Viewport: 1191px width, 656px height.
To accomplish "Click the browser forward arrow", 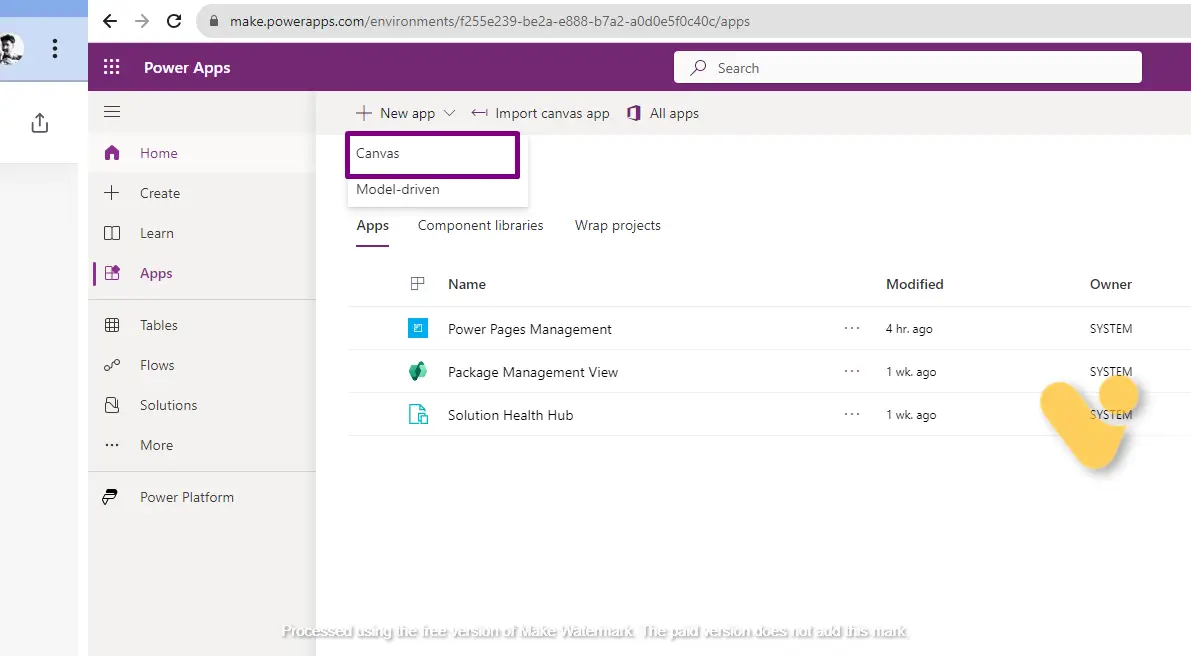I will tap(142, 21).
